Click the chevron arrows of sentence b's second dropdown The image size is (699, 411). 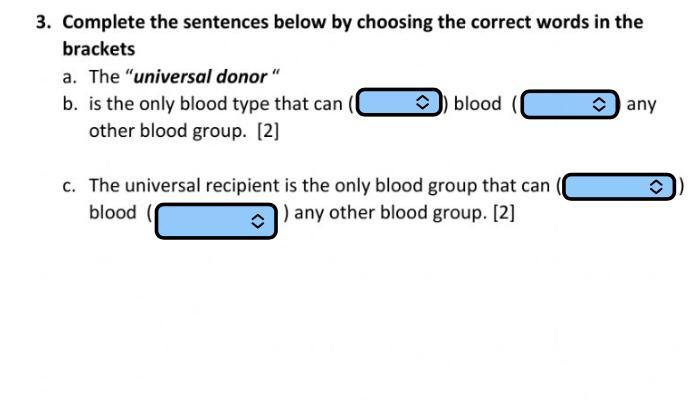coord(599,104)
